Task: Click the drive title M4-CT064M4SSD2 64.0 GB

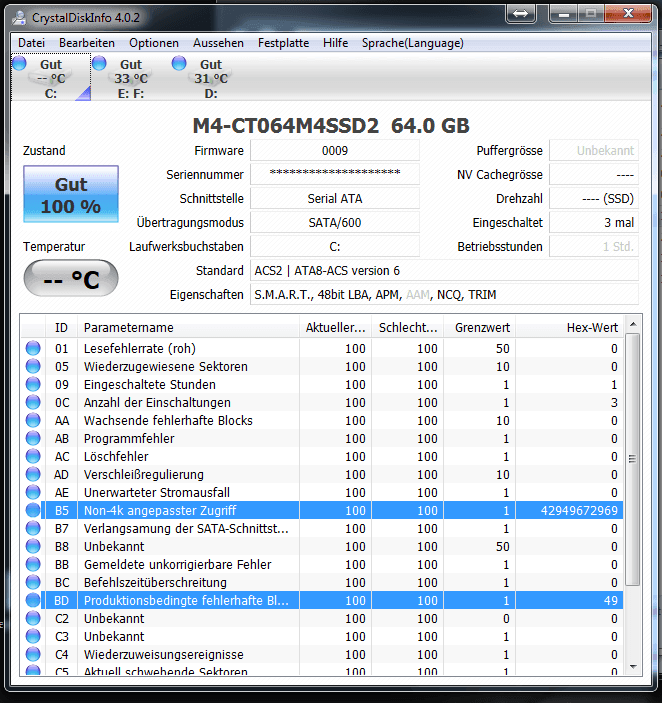Action: 331,126
